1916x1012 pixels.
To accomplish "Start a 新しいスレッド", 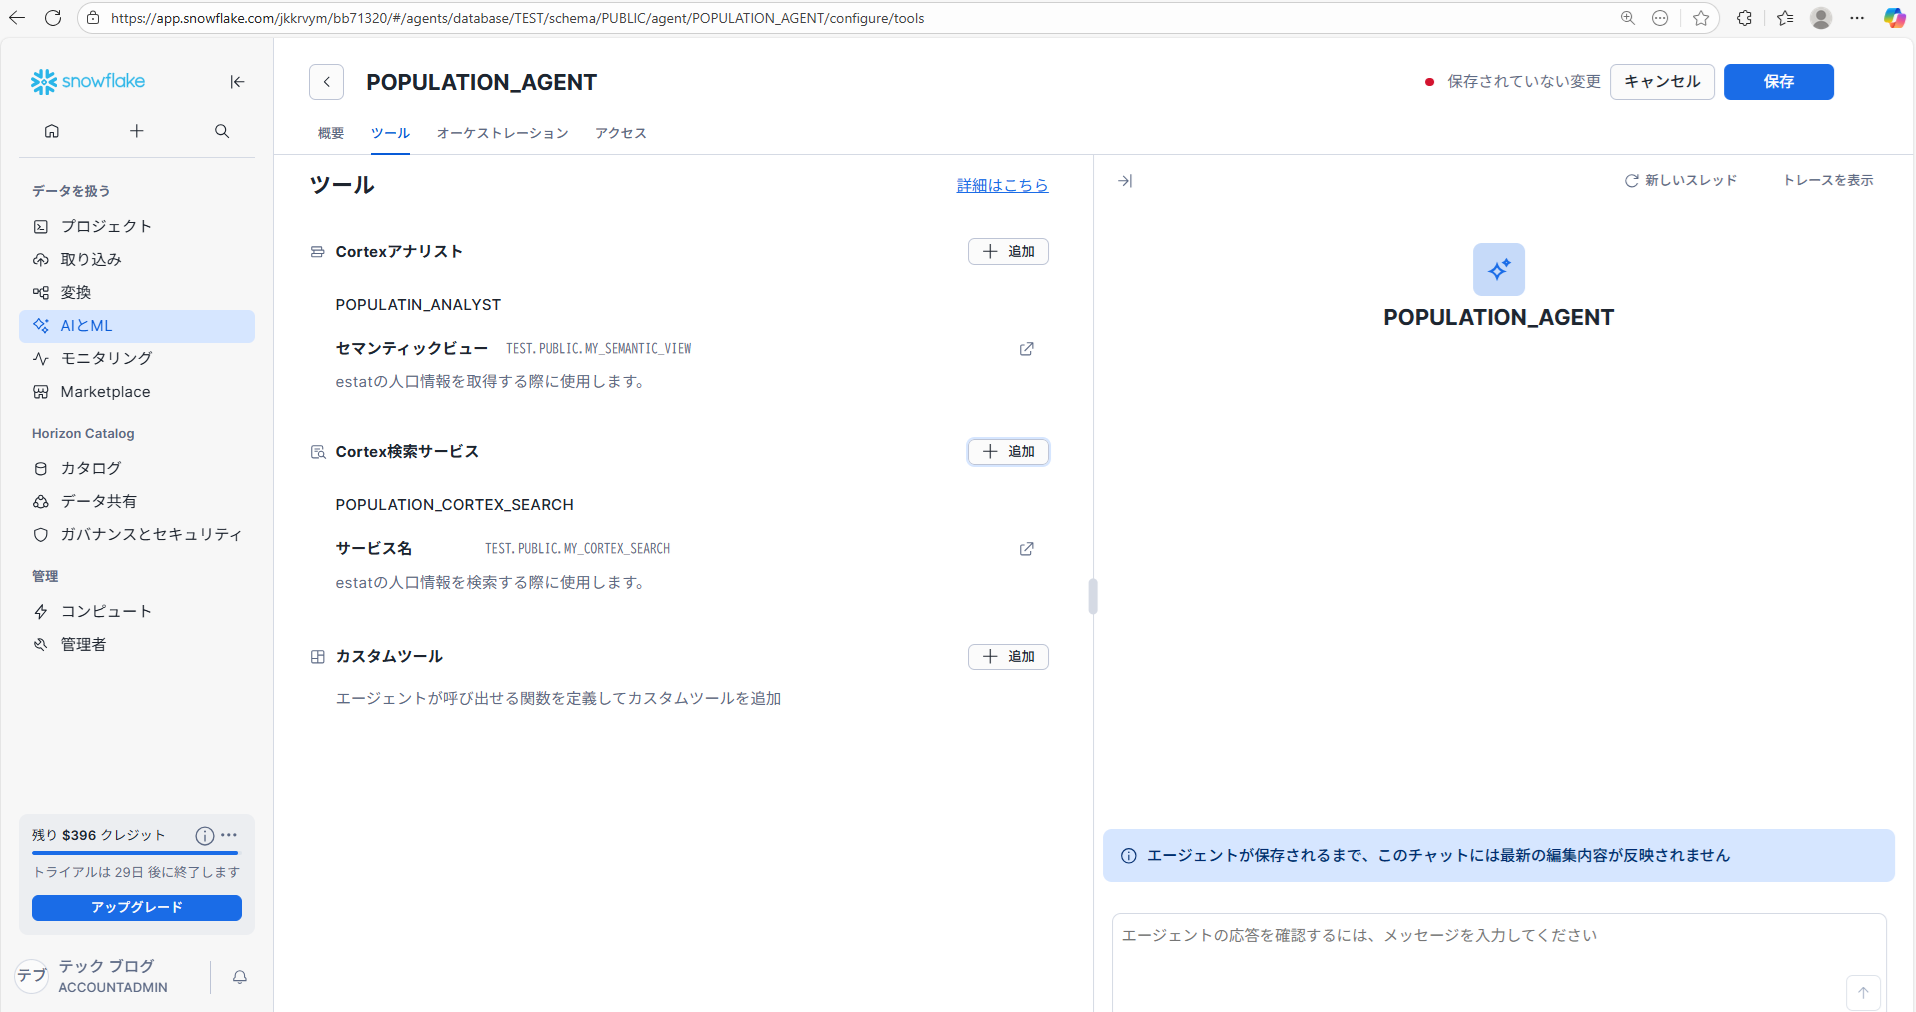I will tap(1680, 180).
